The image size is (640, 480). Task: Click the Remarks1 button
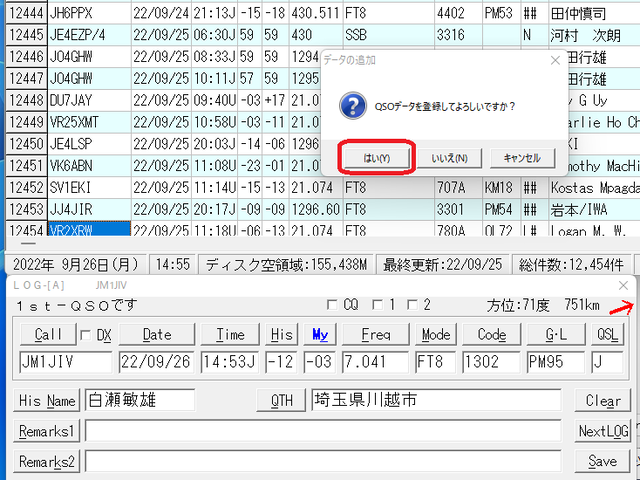coord(47,431)
